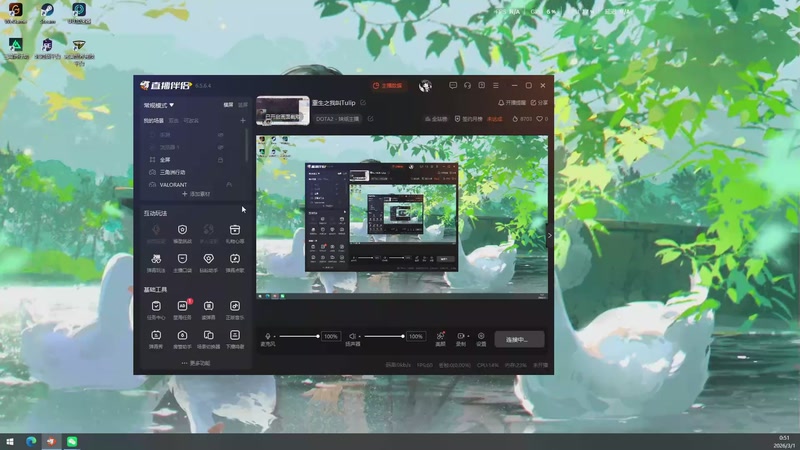Open the message icon in title bar
Image resolution: width=800 pixels, height=450 pixels.
tap(453, 85)
